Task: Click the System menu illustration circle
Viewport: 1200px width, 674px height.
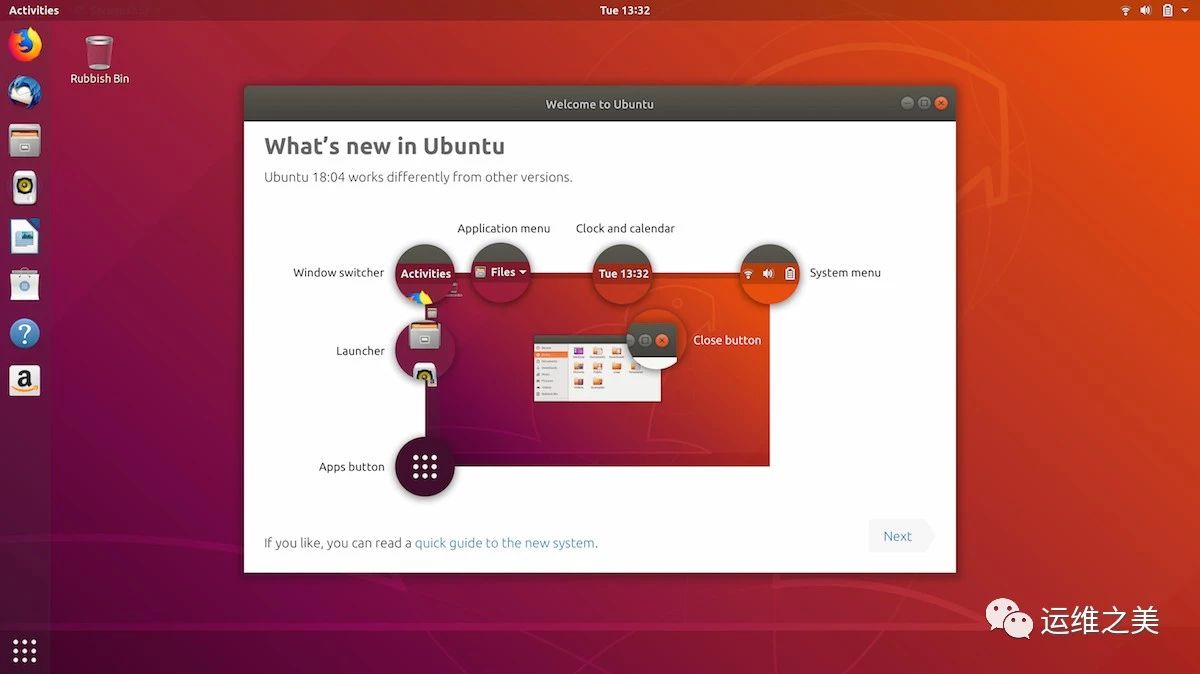Action: (769, 273)
